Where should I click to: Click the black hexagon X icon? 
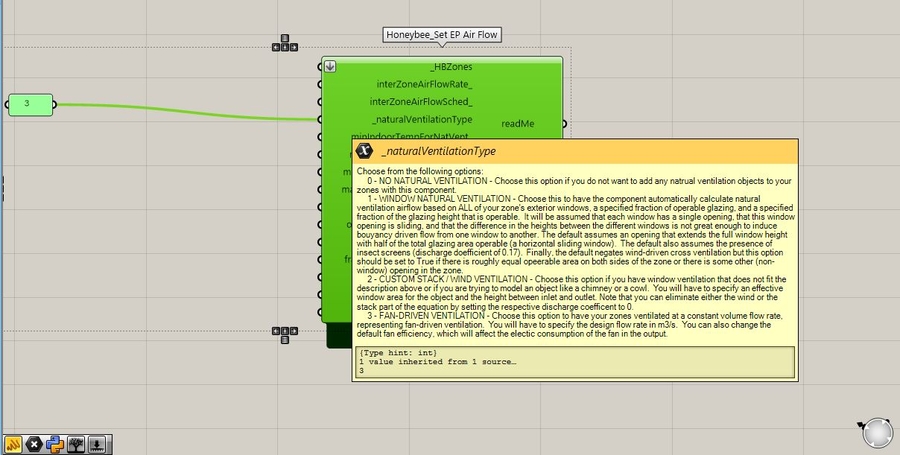pos(35,443)
